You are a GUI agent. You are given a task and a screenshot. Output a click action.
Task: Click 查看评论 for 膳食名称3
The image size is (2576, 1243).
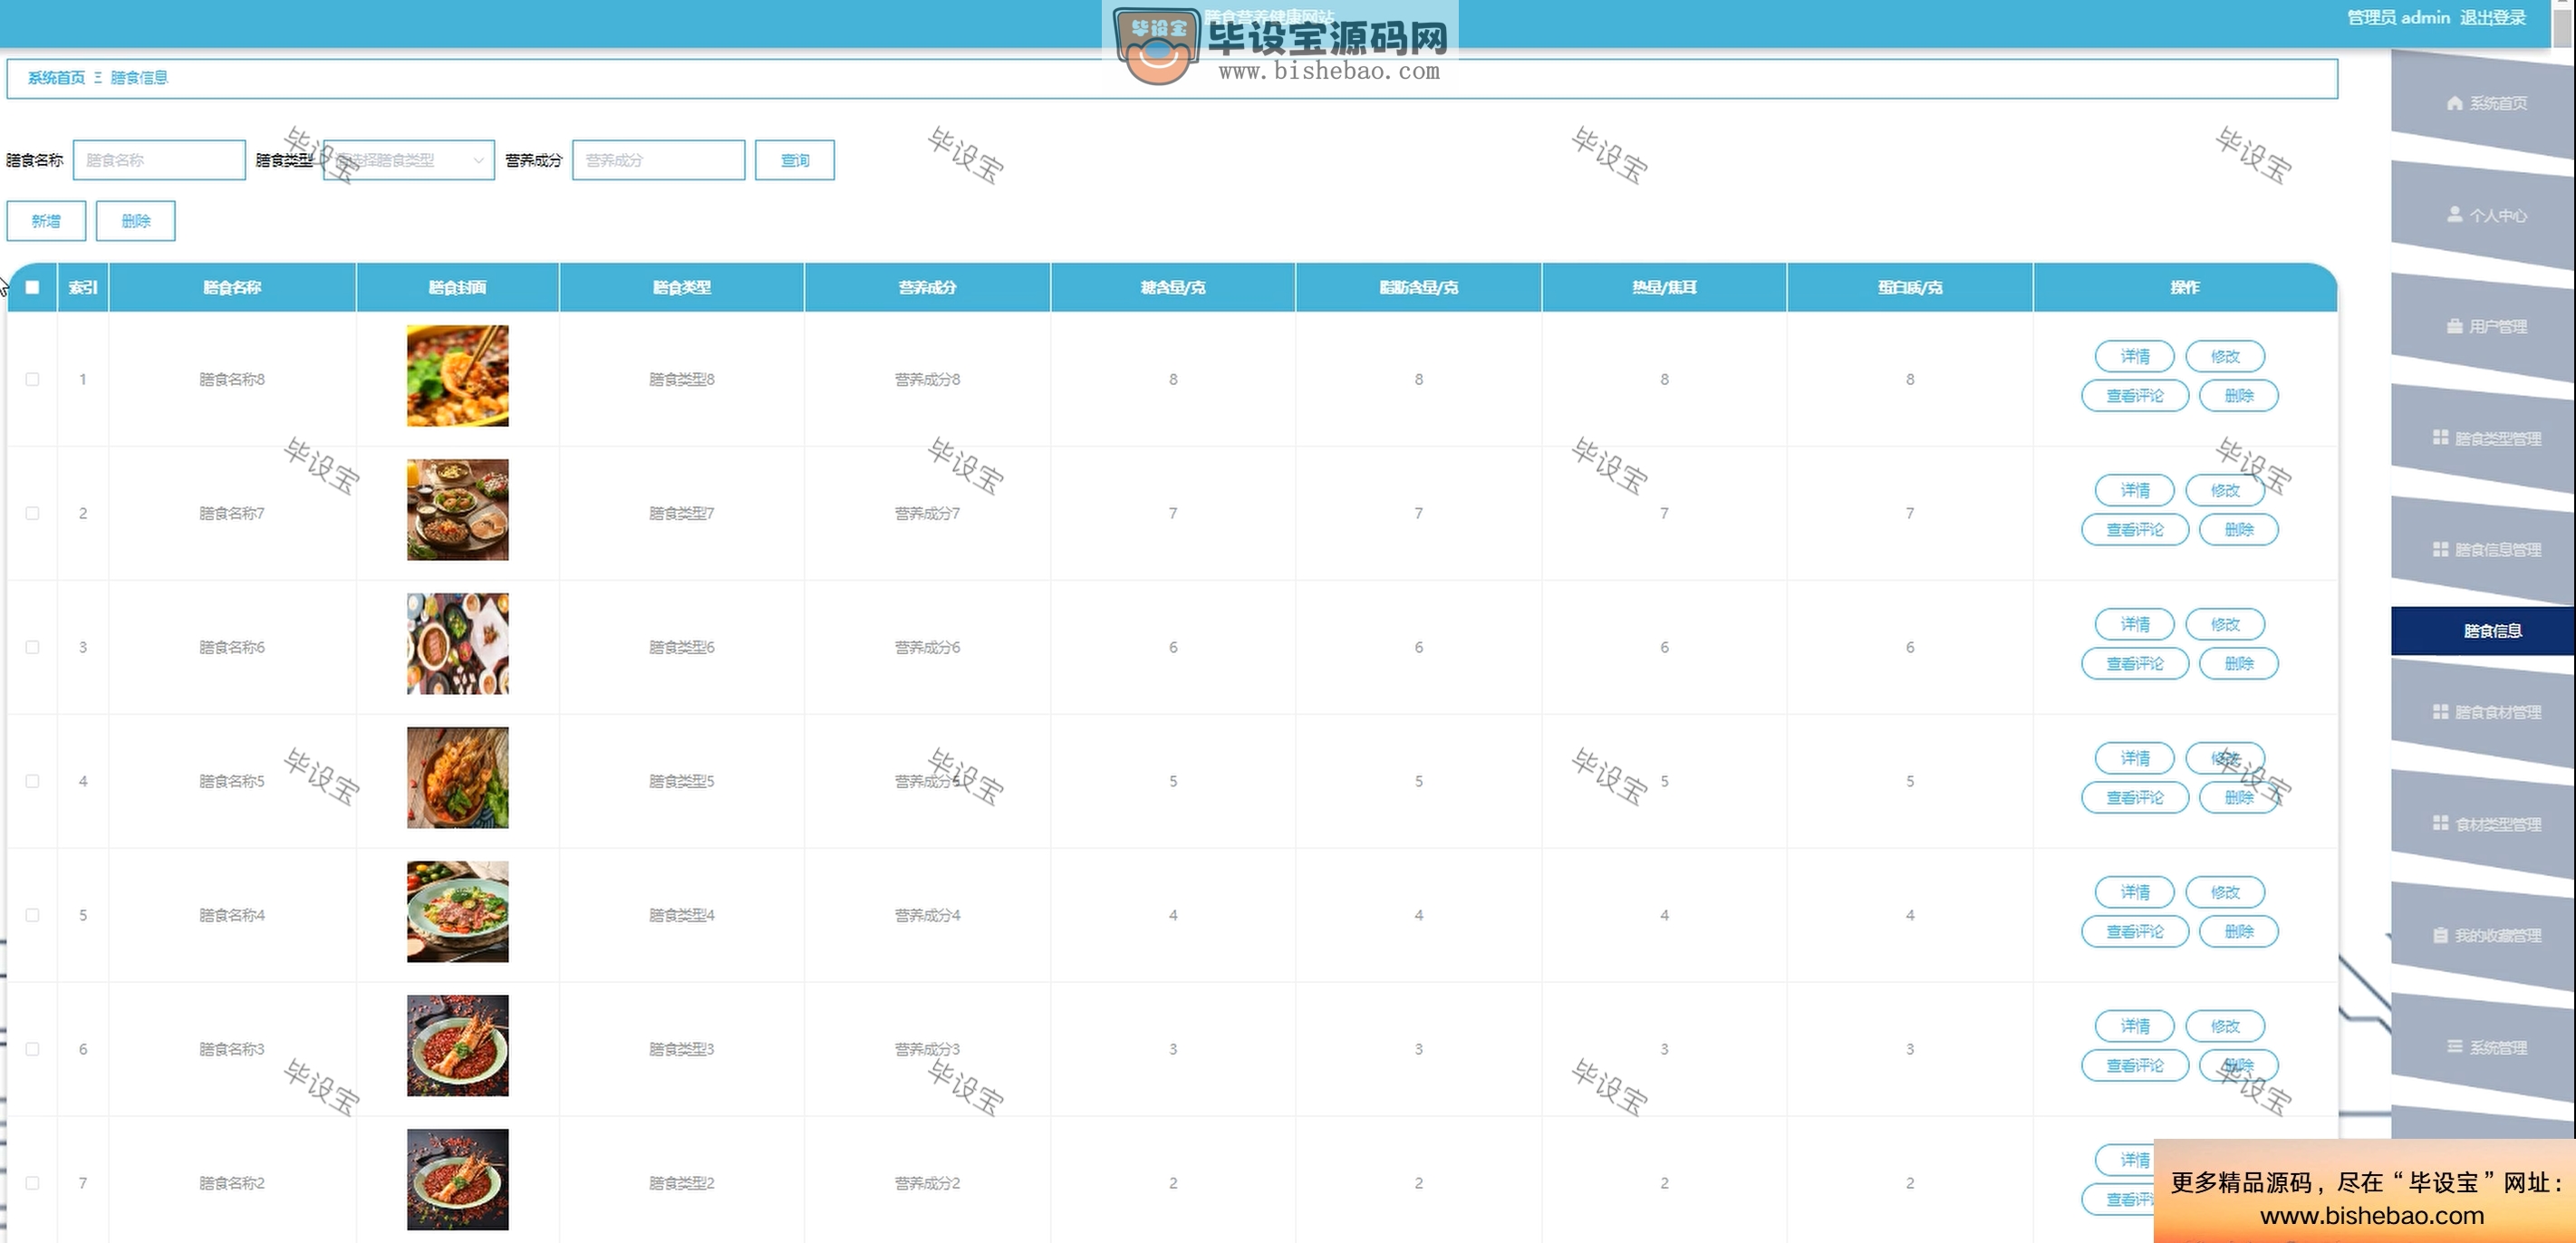click(2135, 1066)
